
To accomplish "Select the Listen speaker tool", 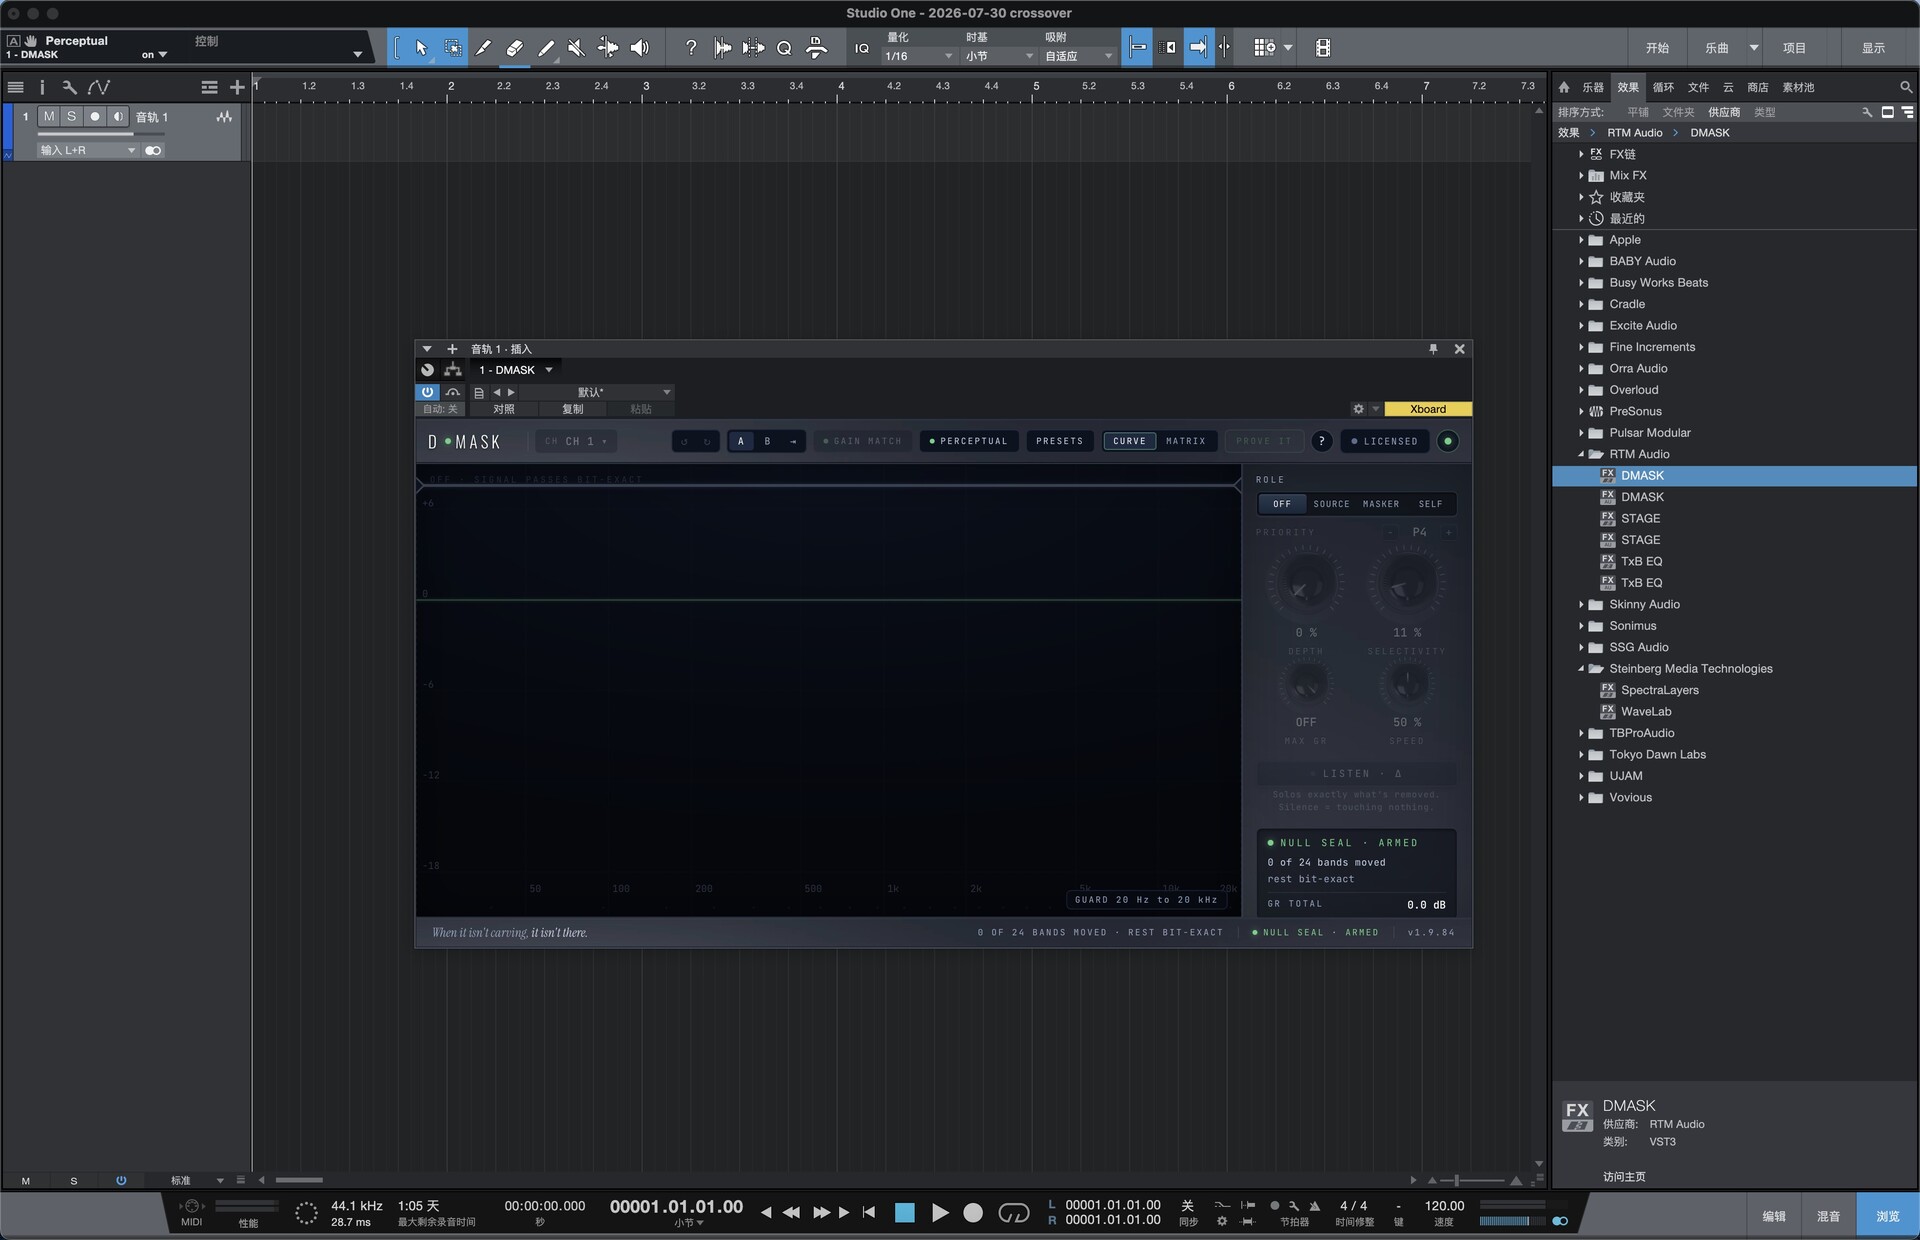I will pyautogui.click(x=640, y=47).
